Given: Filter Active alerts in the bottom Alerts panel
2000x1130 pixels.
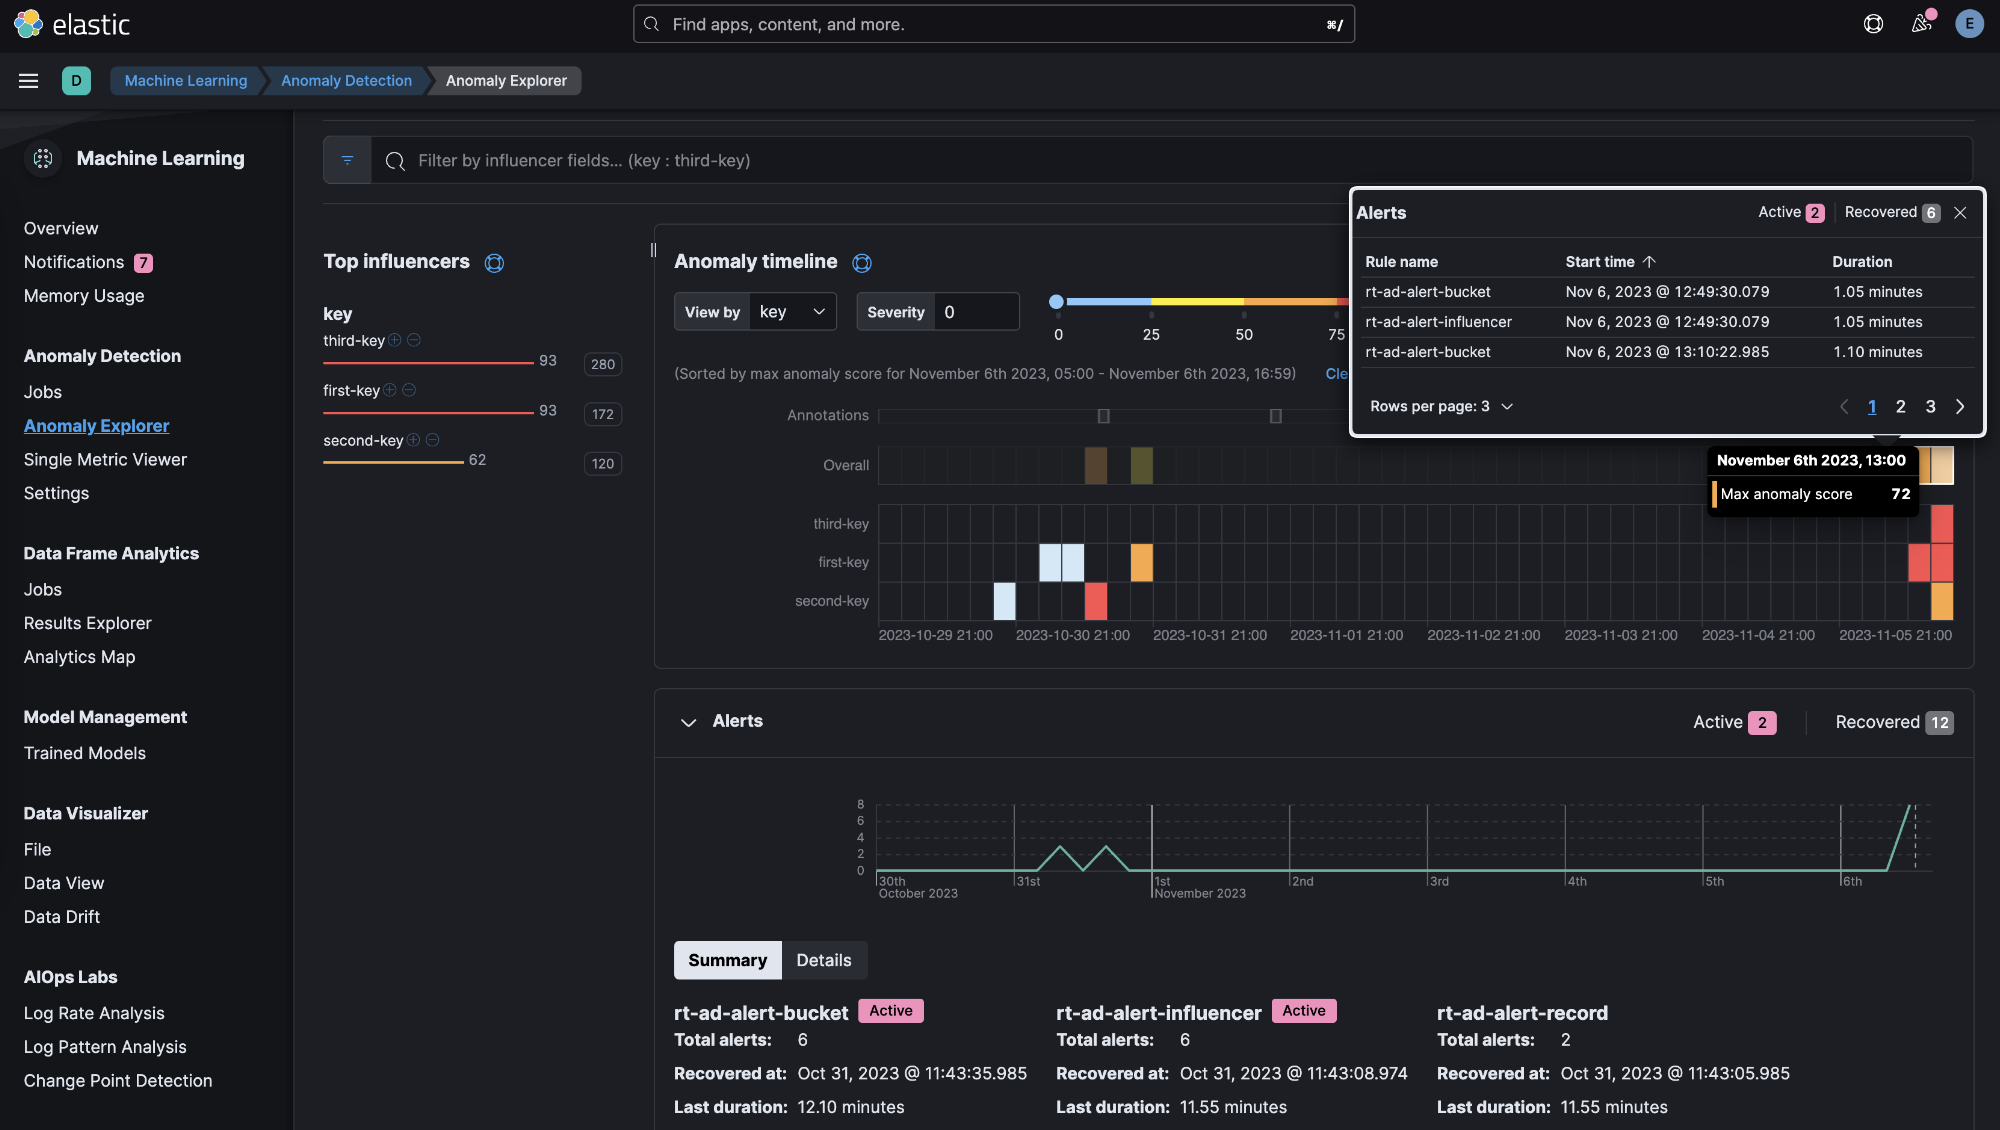Looking at the screenshot, I should tap(1733, 721).
